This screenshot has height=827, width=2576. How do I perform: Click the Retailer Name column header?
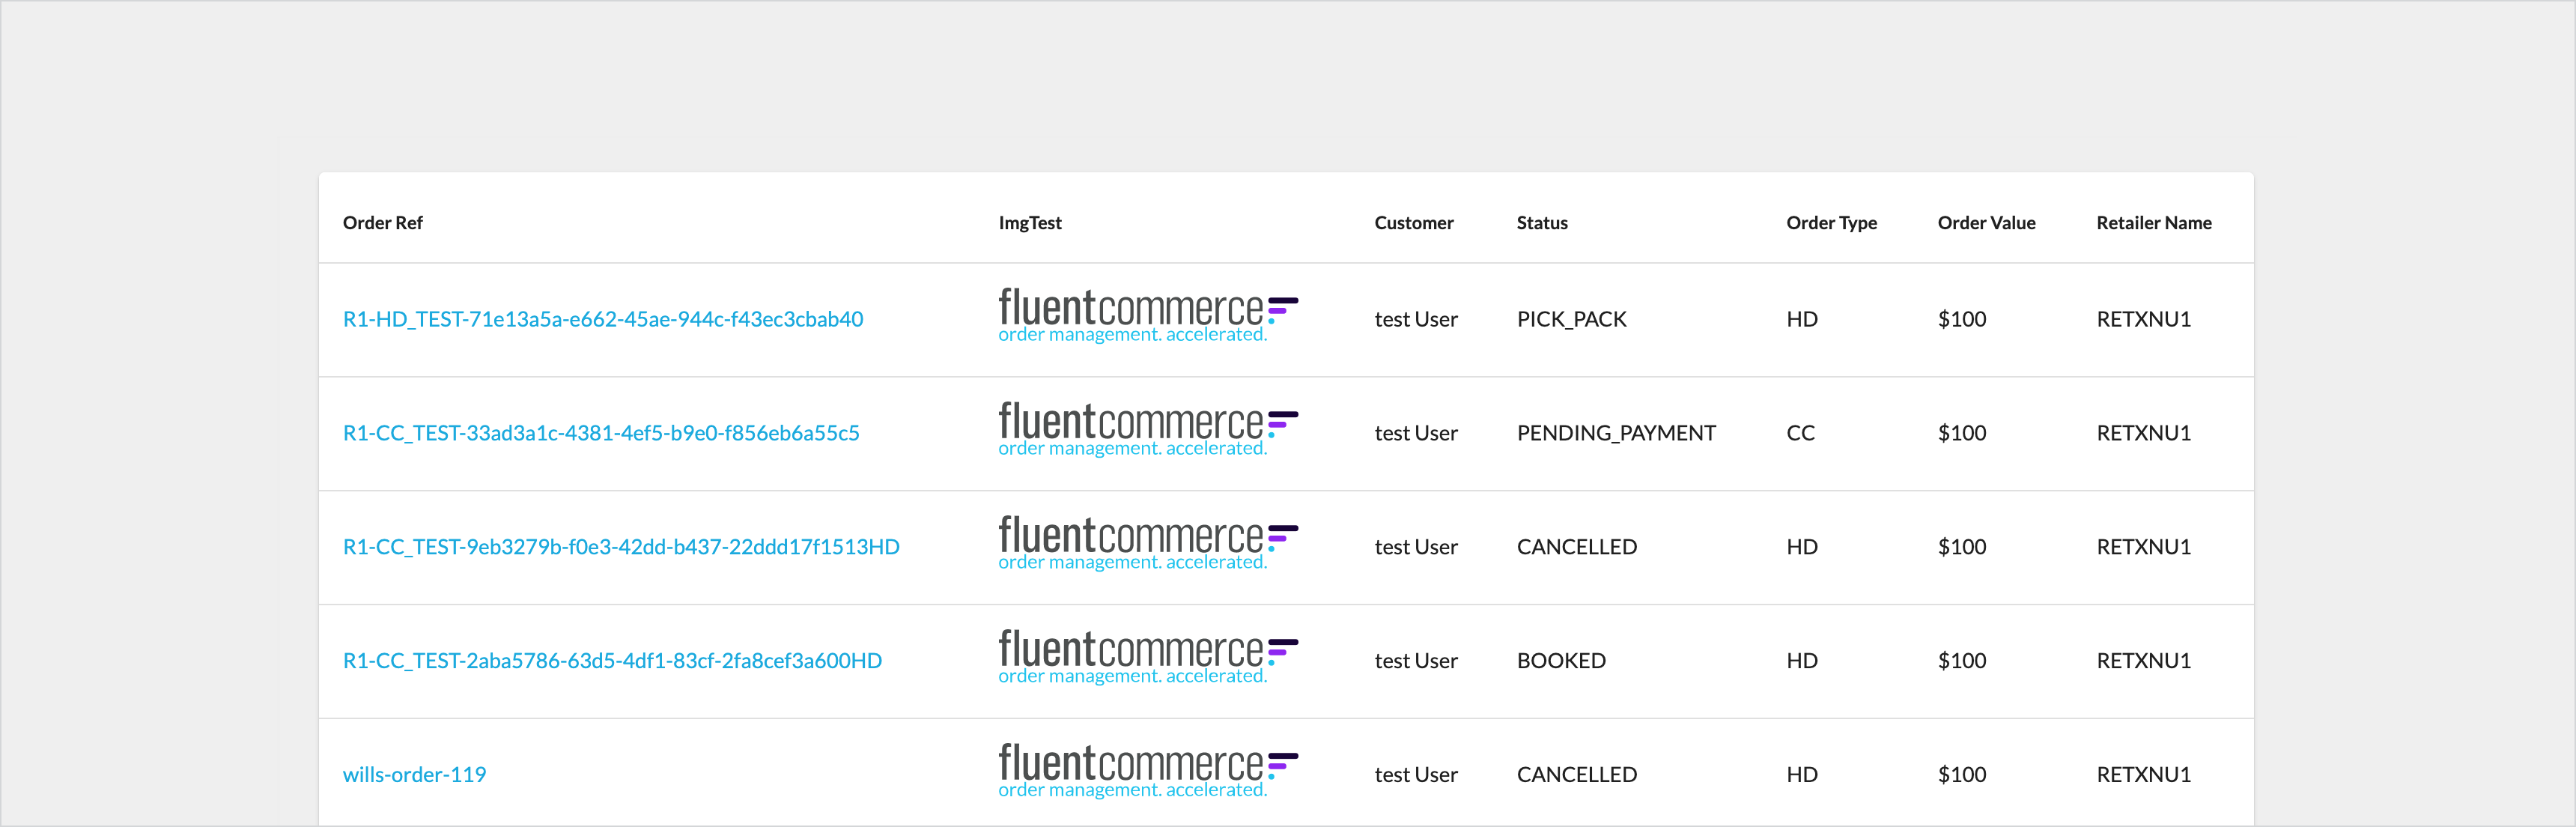click(x=2153, y=223)
